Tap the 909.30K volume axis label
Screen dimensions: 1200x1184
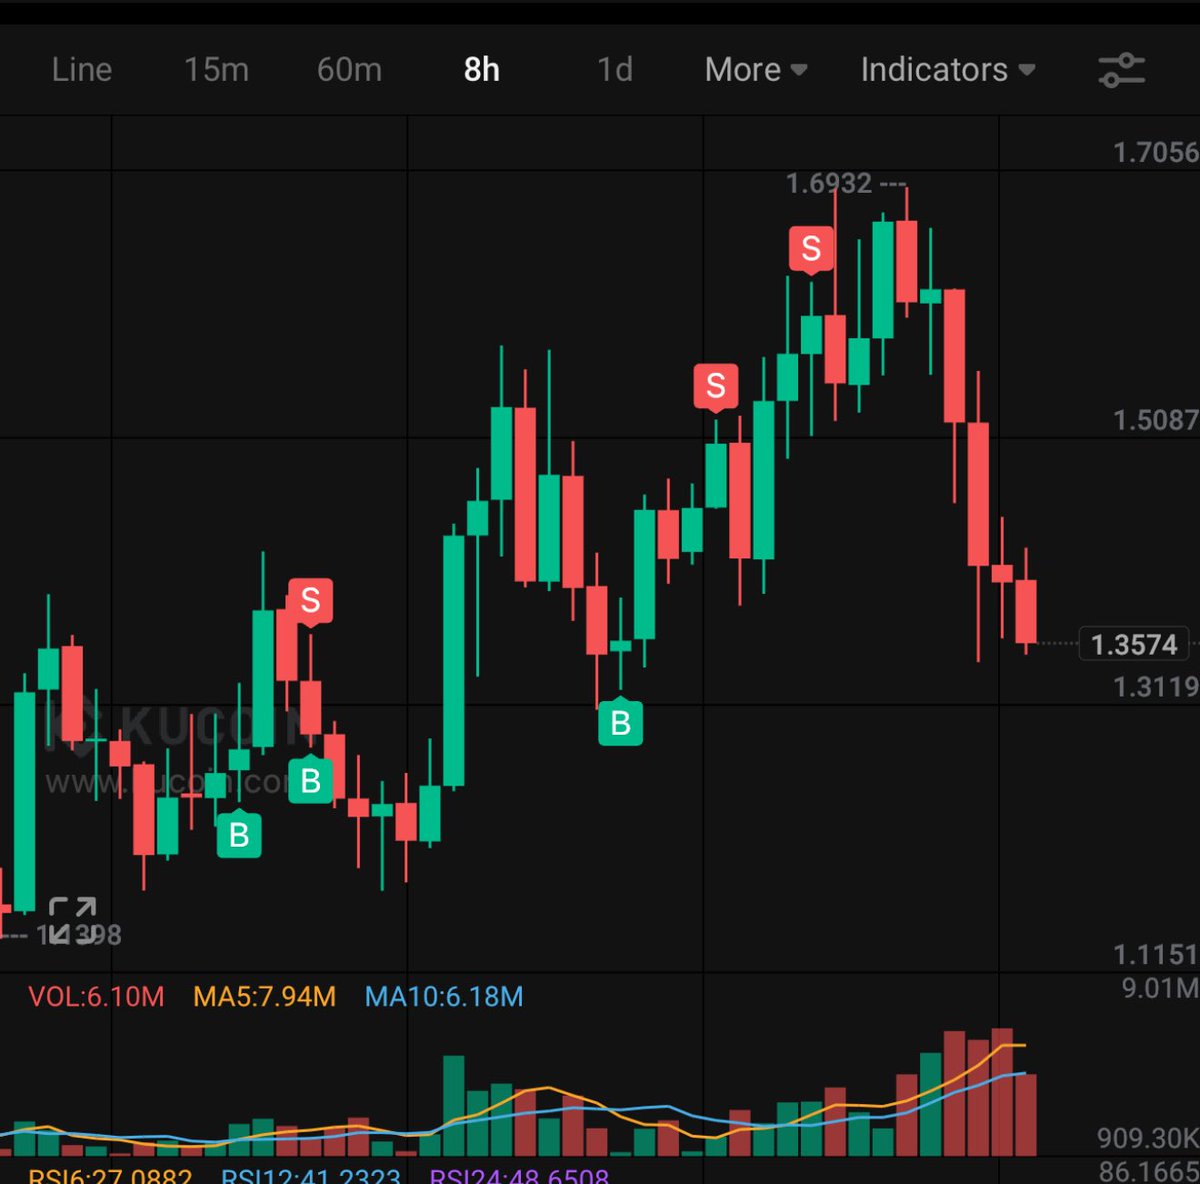coord(1148,1138)
